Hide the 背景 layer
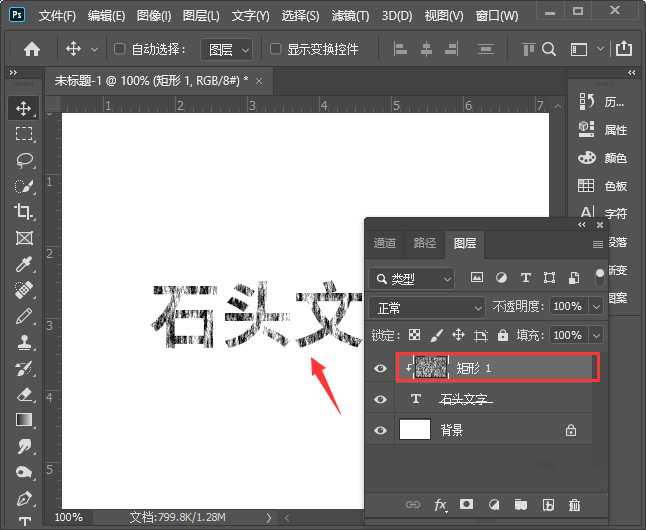 pos(380,430)
